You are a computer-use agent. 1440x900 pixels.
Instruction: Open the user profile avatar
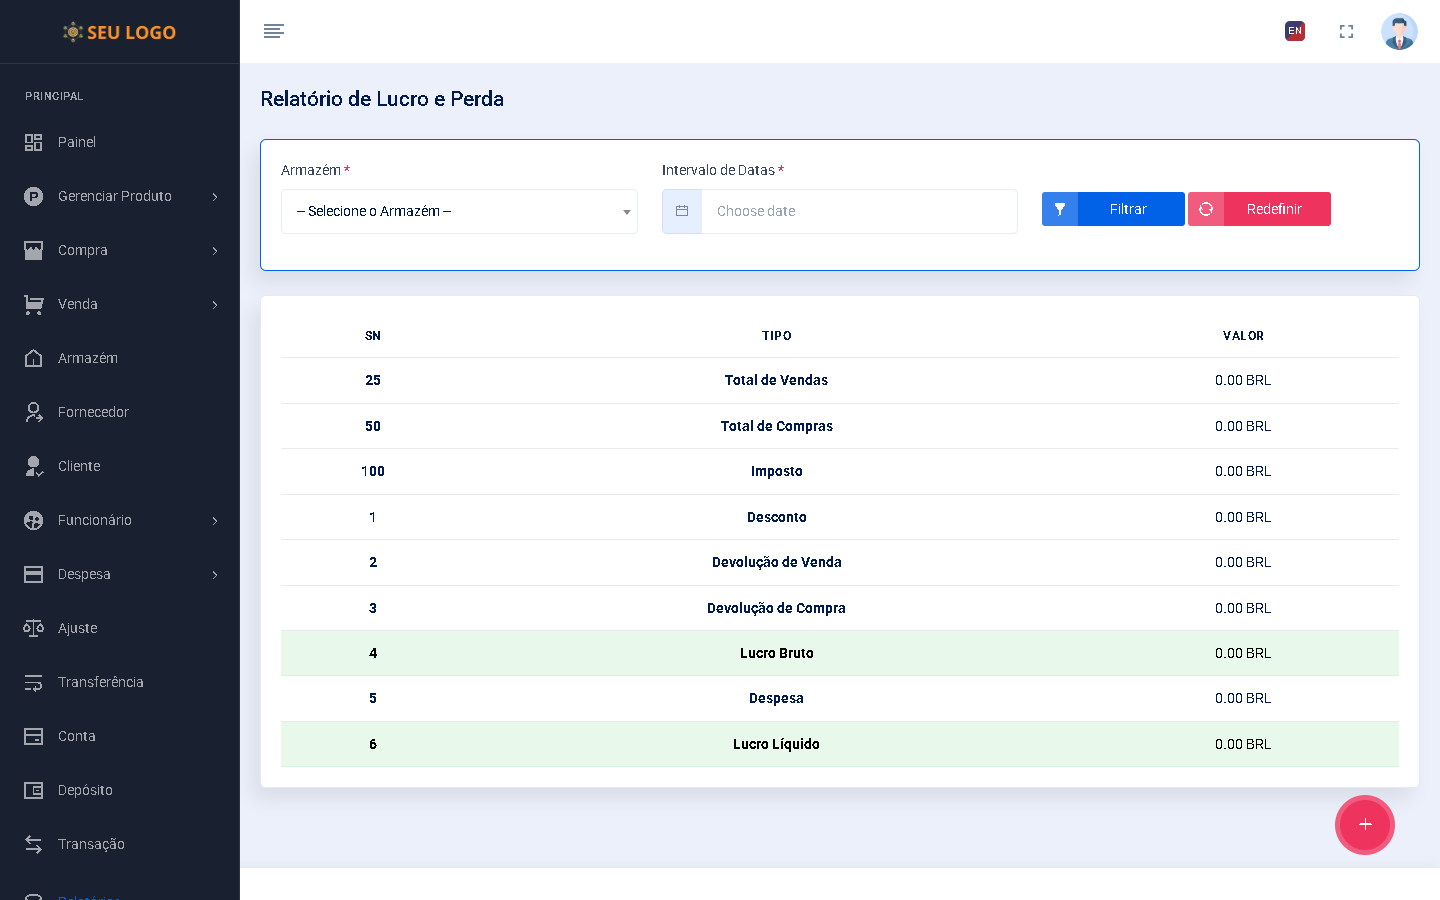click(x=1399, y=32)
